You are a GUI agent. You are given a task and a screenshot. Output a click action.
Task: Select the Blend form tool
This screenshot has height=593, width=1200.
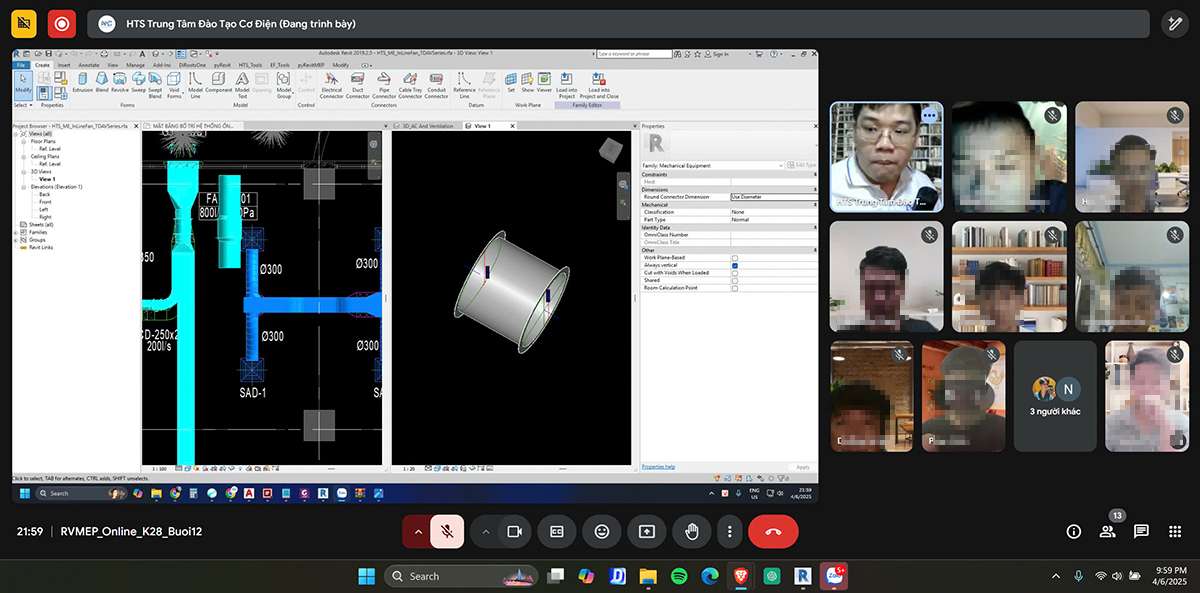point(101,84)
